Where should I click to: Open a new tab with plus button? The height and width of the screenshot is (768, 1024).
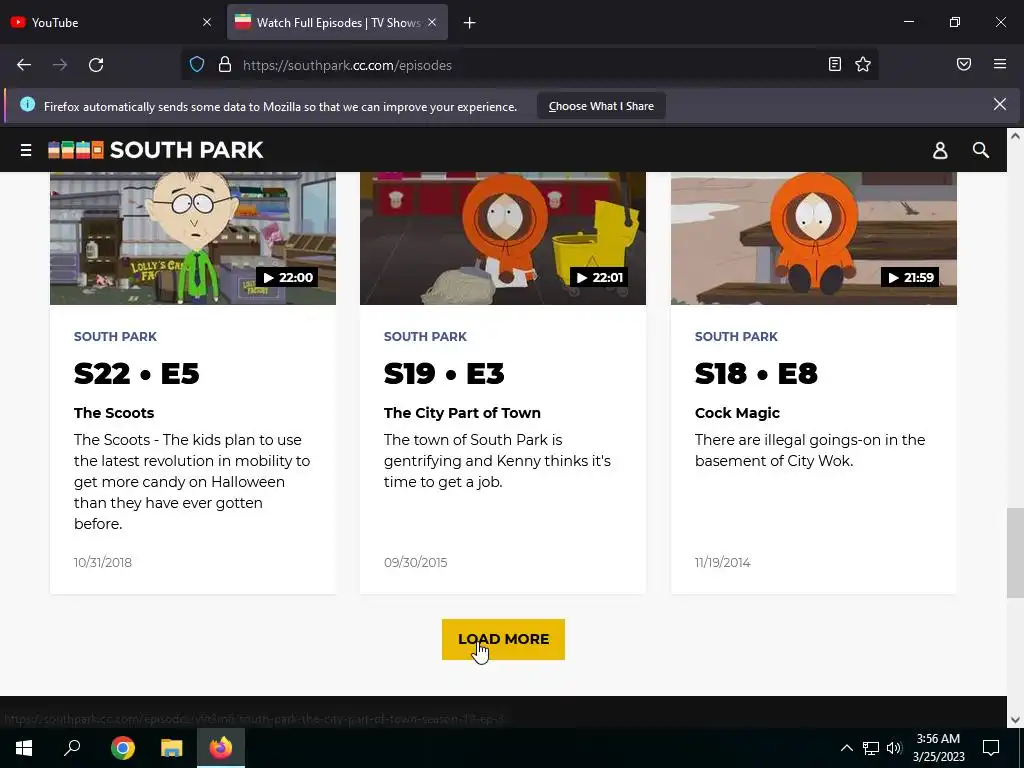click(x=470, y=23)
